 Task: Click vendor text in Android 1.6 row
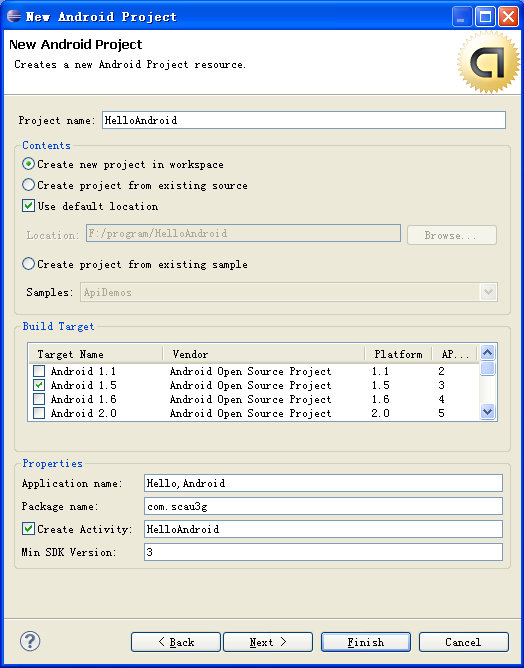click(250, 399)
